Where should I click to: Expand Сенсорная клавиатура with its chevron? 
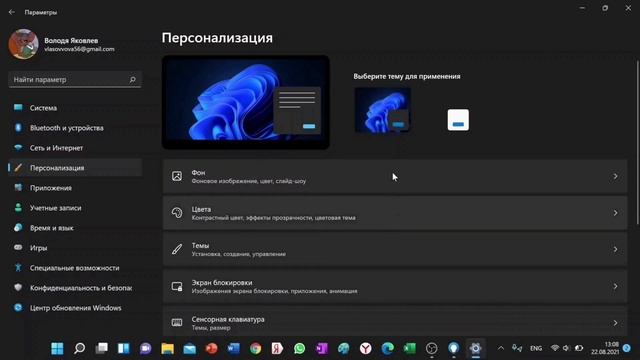click(615, 322)
